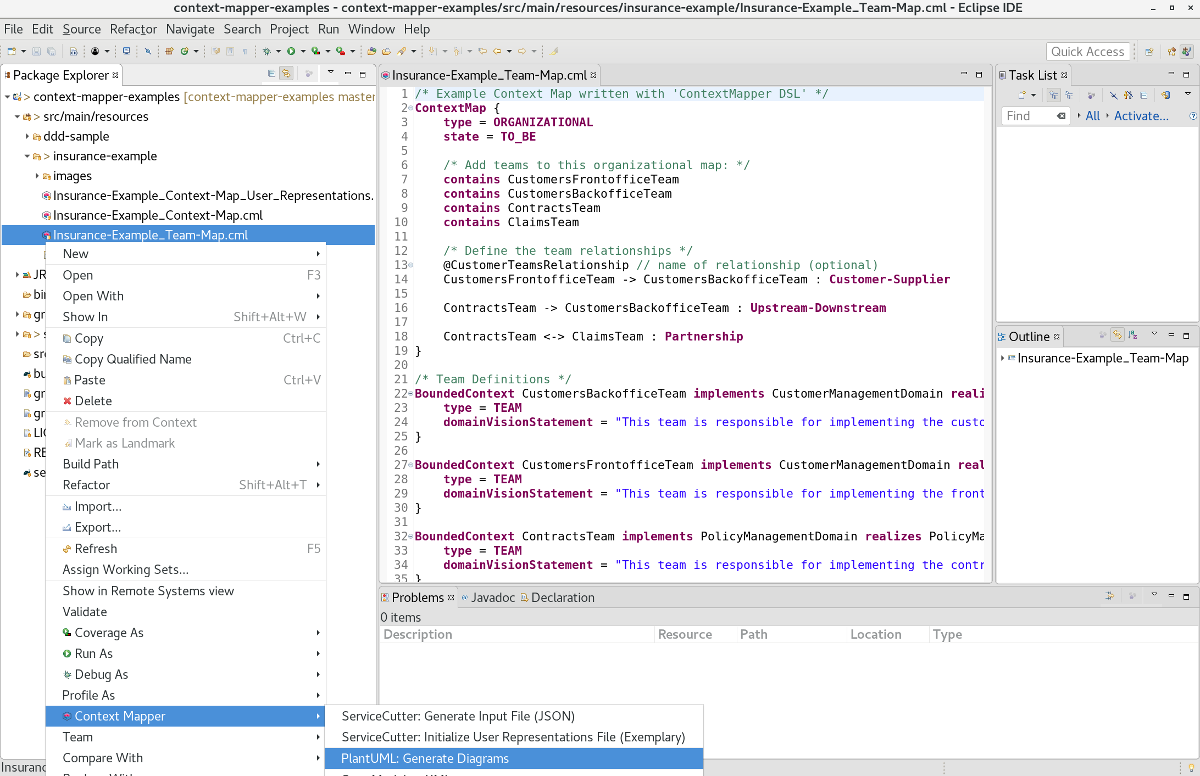Toggle Categorized presentation in Task List

(x=1054, y=96)
